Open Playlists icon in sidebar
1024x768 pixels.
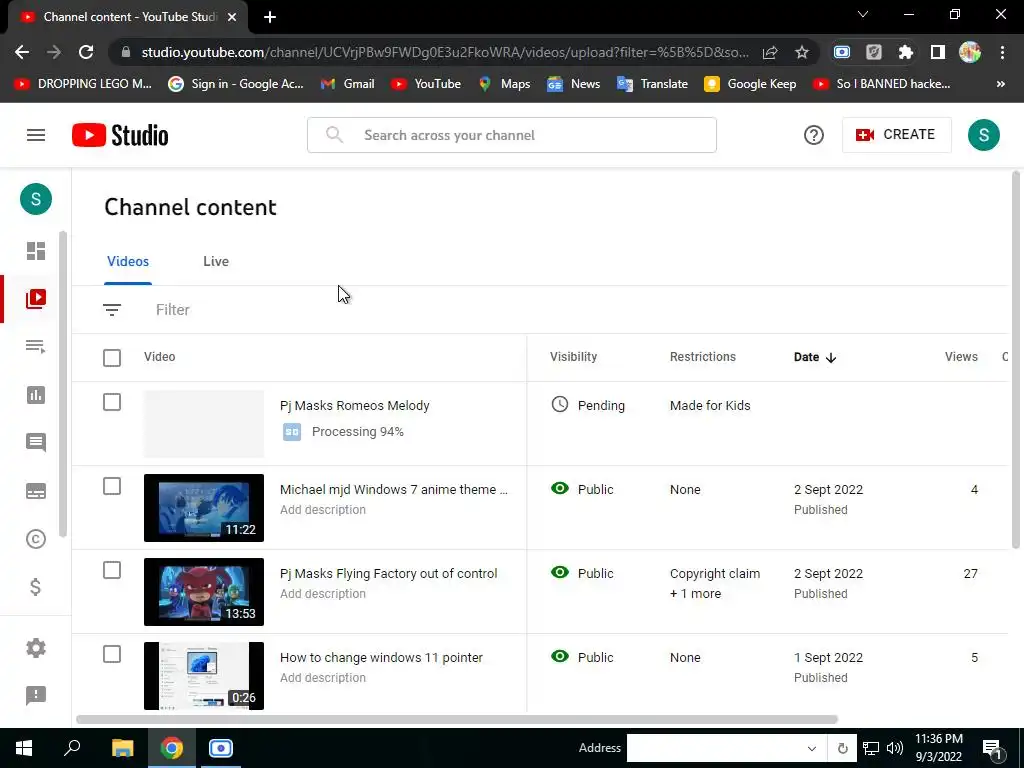pos(36,347)
